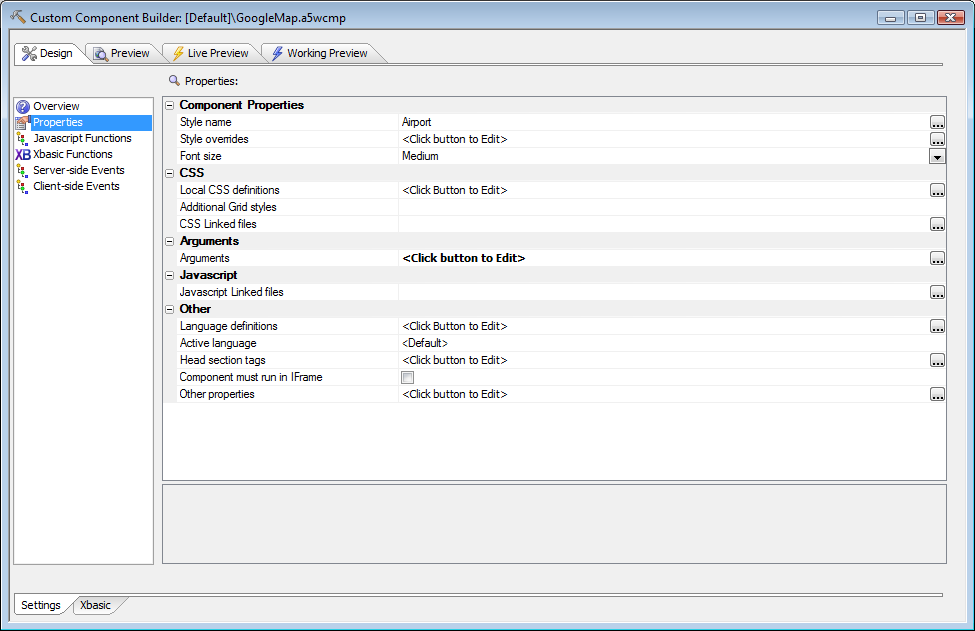Image resolution: width=975 pixels, height=631 pixels.
Task: Click the Server-side Events icon
Action: click(x=22, y=170)
